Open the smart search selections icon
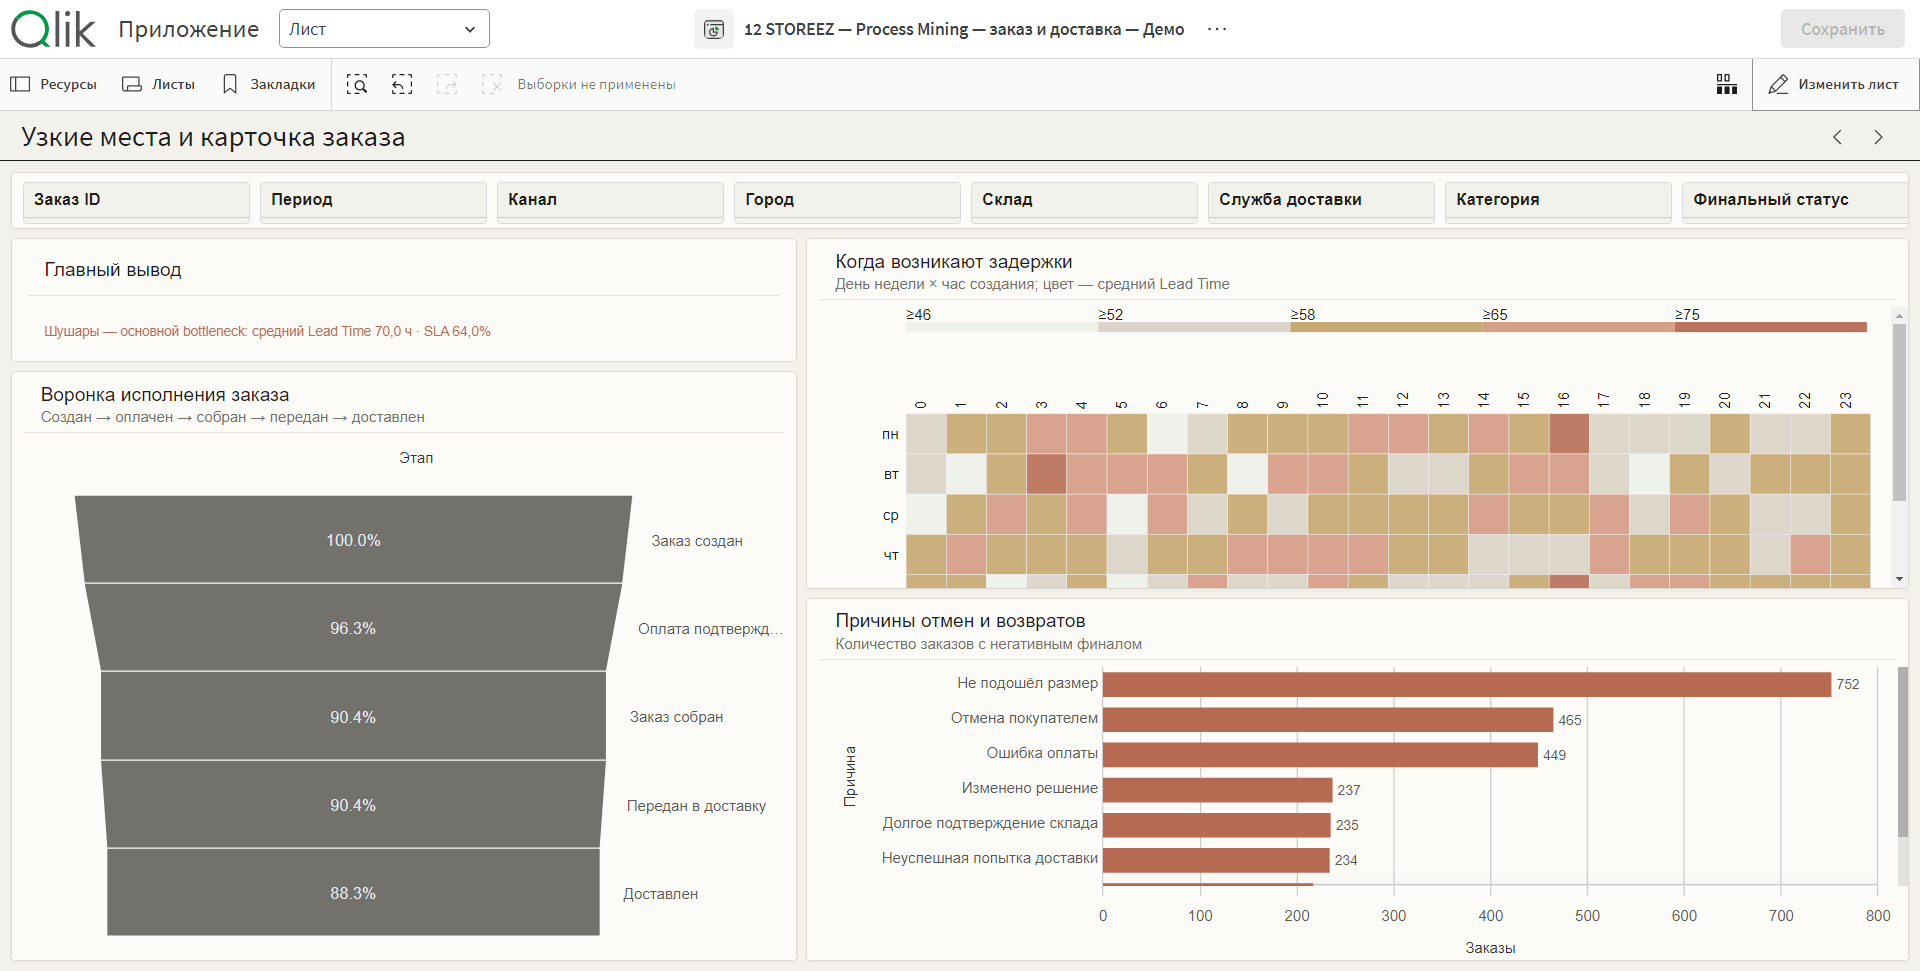The image size is (1920, 971). pyautogui.click(x=357, y=85)
